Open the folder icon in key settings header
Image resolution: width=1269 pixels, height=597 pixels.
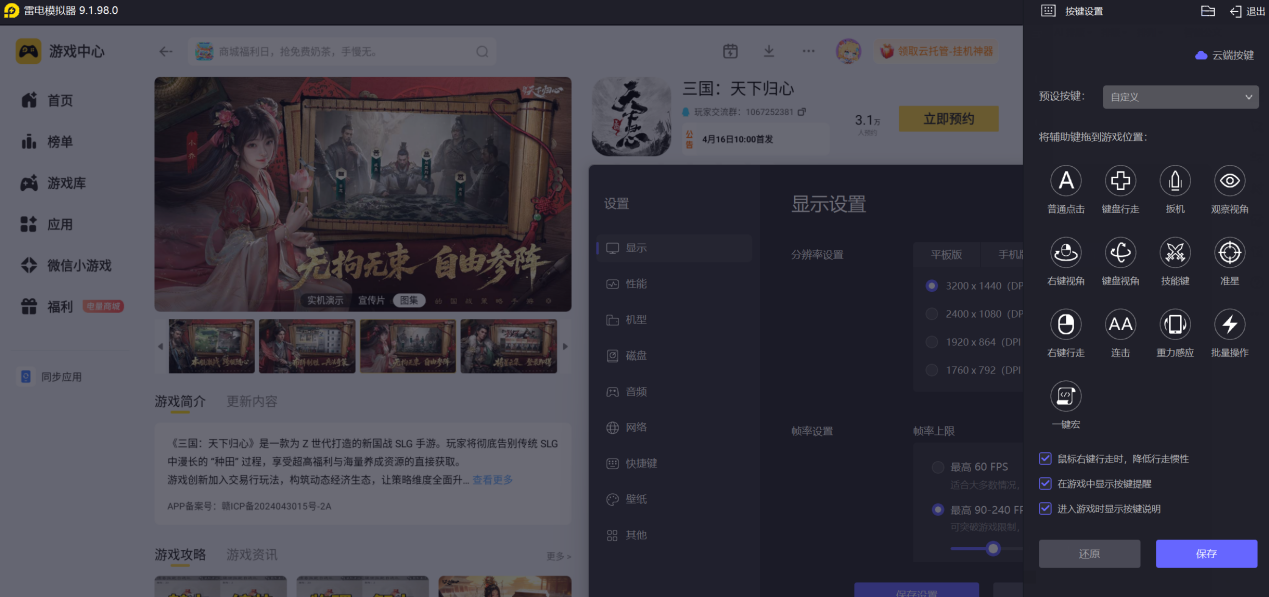tap(1207, 11)
